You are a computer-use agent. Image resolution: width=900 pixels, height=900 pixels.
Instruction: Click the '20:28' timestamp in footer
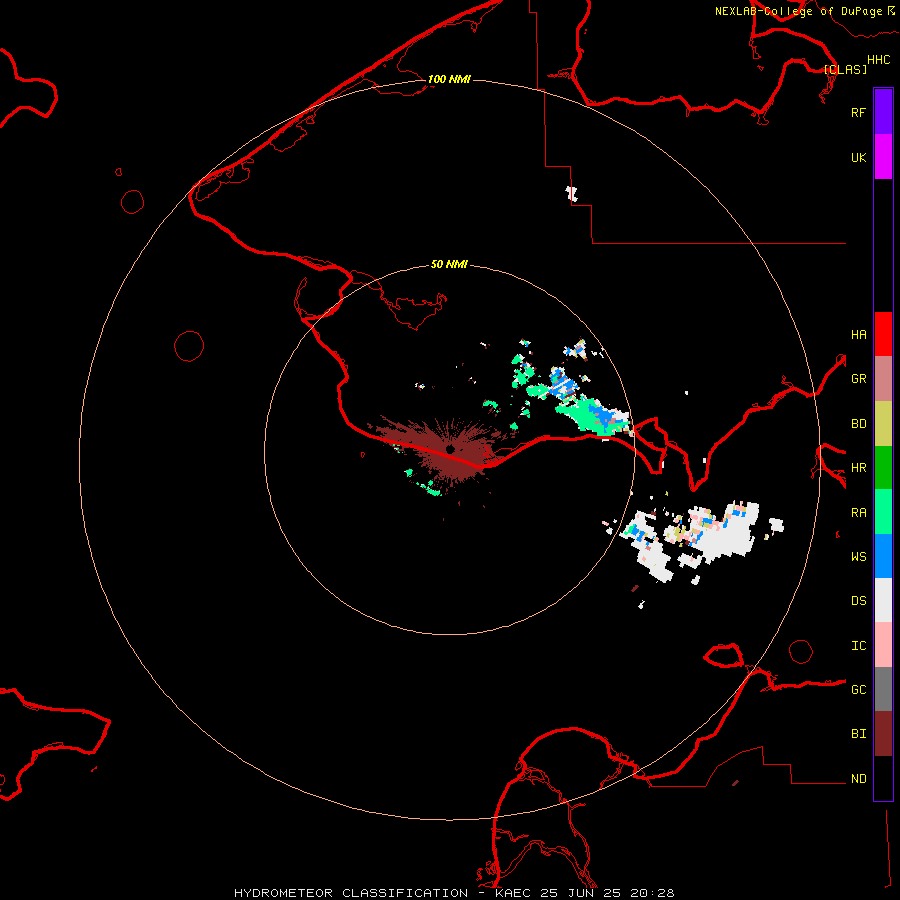tap(652, 893)
